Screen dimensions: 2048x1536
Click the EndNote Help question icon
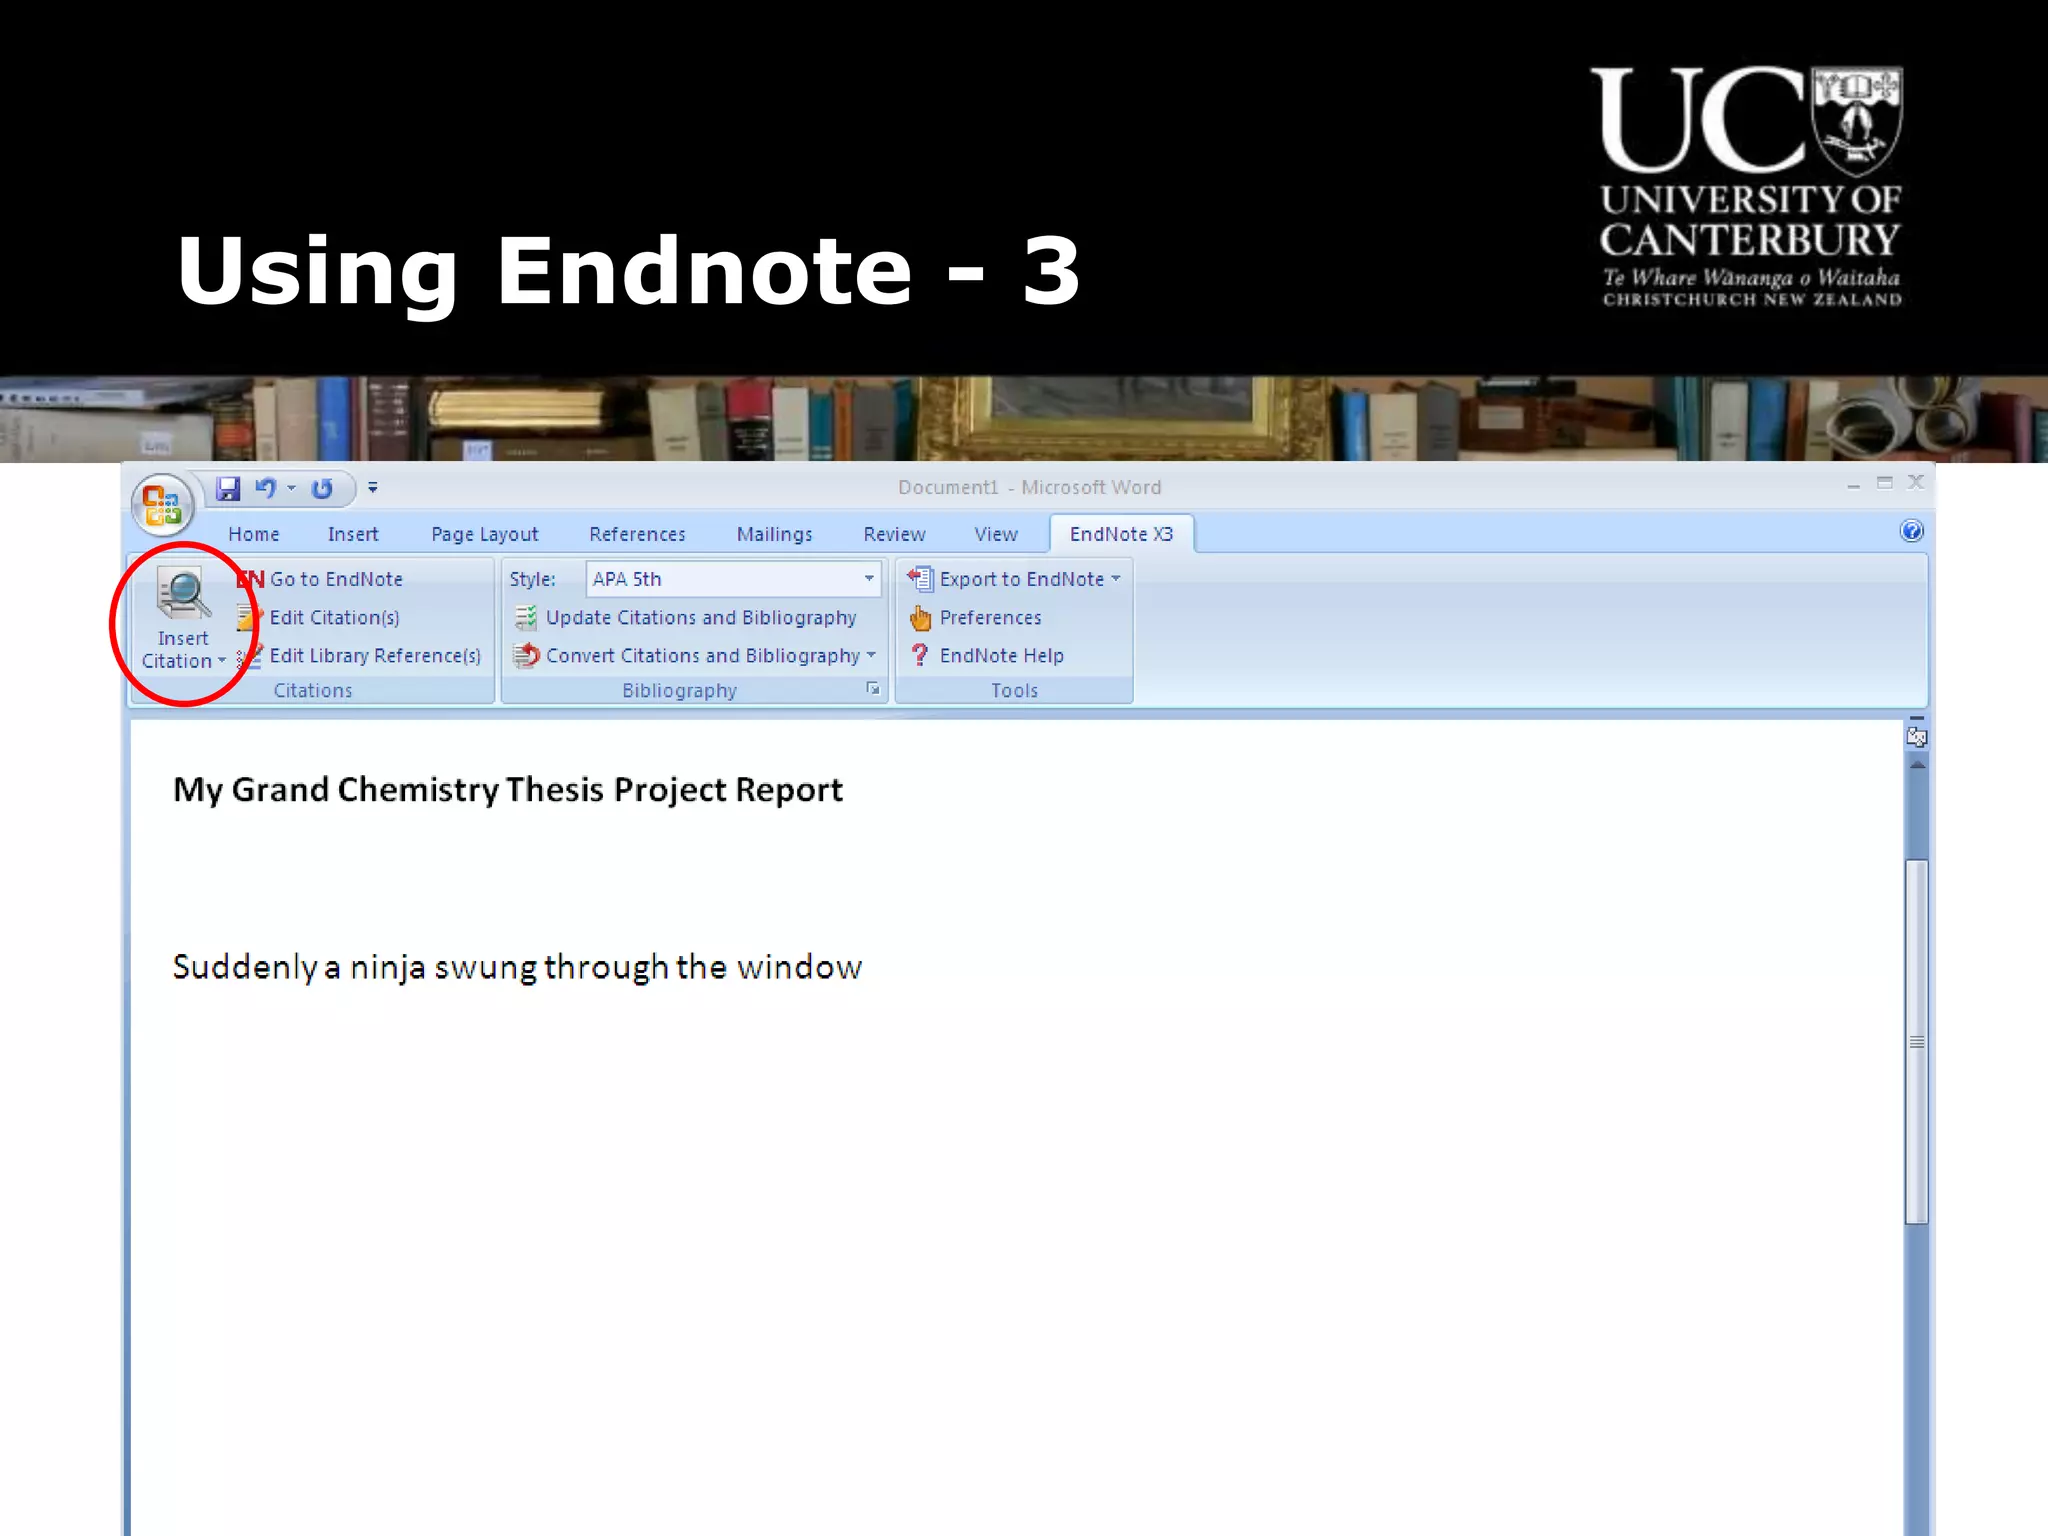pyautogui.click(x=920, y=655)
